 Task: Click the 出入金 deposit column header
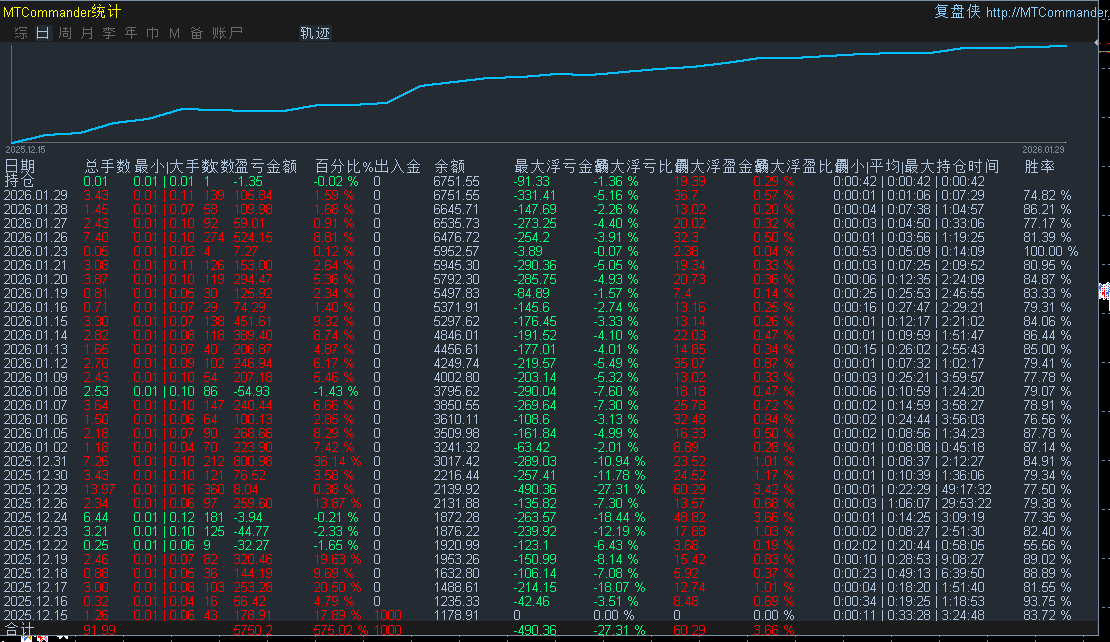[397, 166]
